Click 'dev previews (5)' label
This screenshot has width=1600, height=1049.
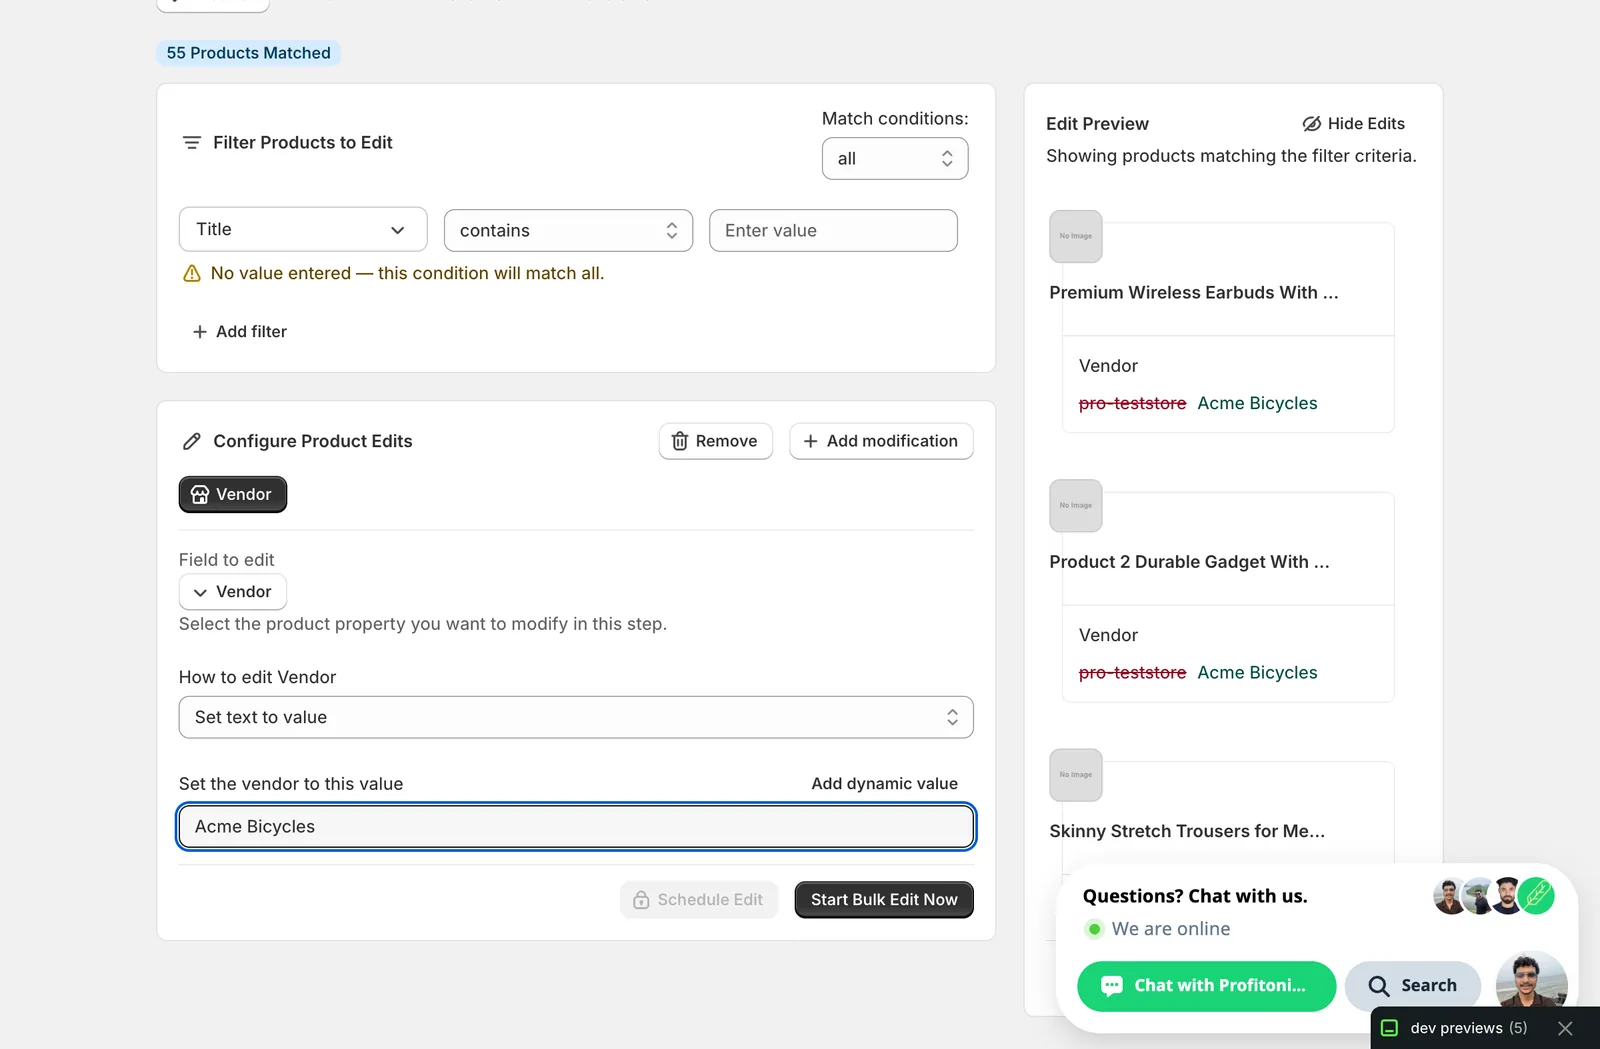pyautogui.click(x=1469, y=1028)
